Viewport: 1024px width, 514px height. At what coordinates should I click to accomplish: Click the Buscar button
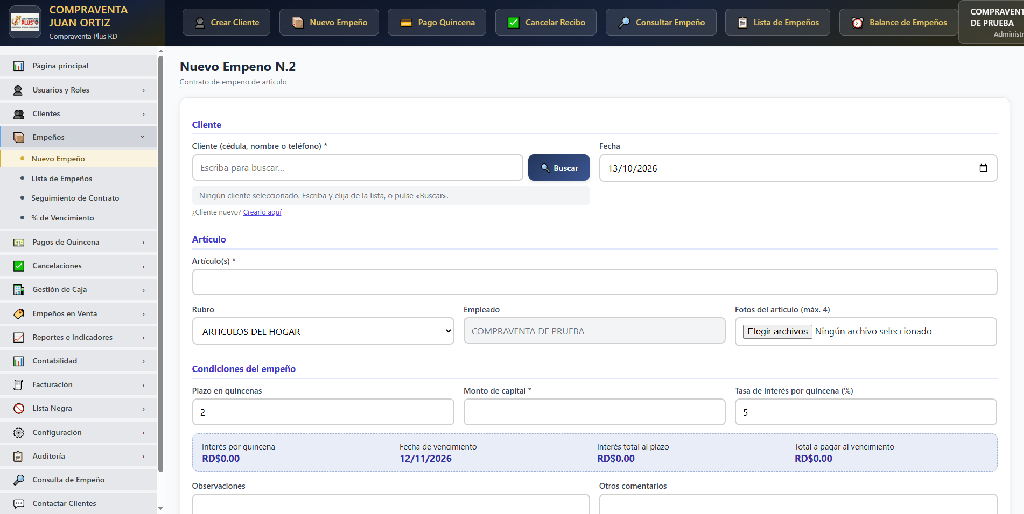coord(559,168)
